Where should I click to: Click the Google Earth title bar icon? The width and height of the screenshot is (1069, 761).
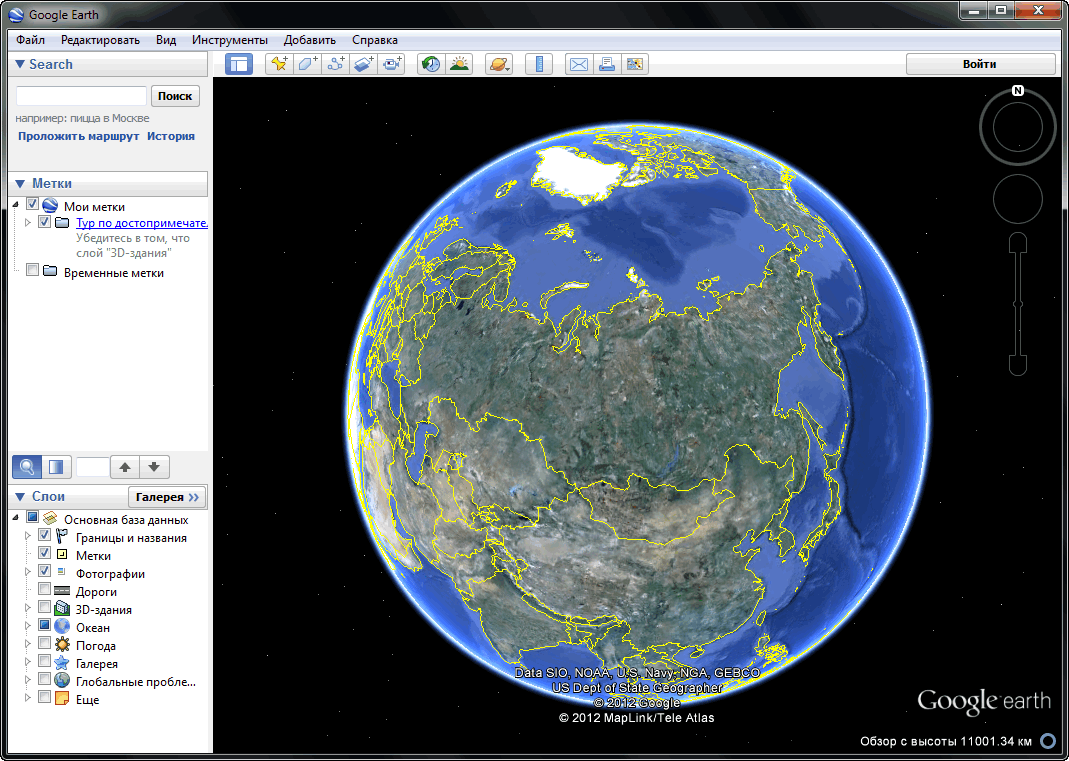click(16, 14)
